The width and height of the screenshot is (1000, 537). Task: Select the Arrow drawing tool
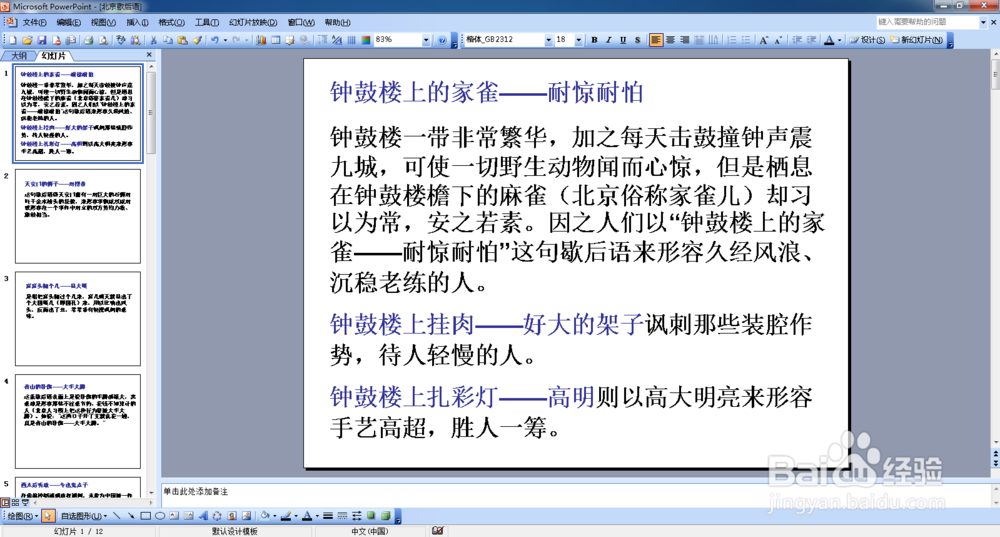pyautogui.click(x=131, y=516)
